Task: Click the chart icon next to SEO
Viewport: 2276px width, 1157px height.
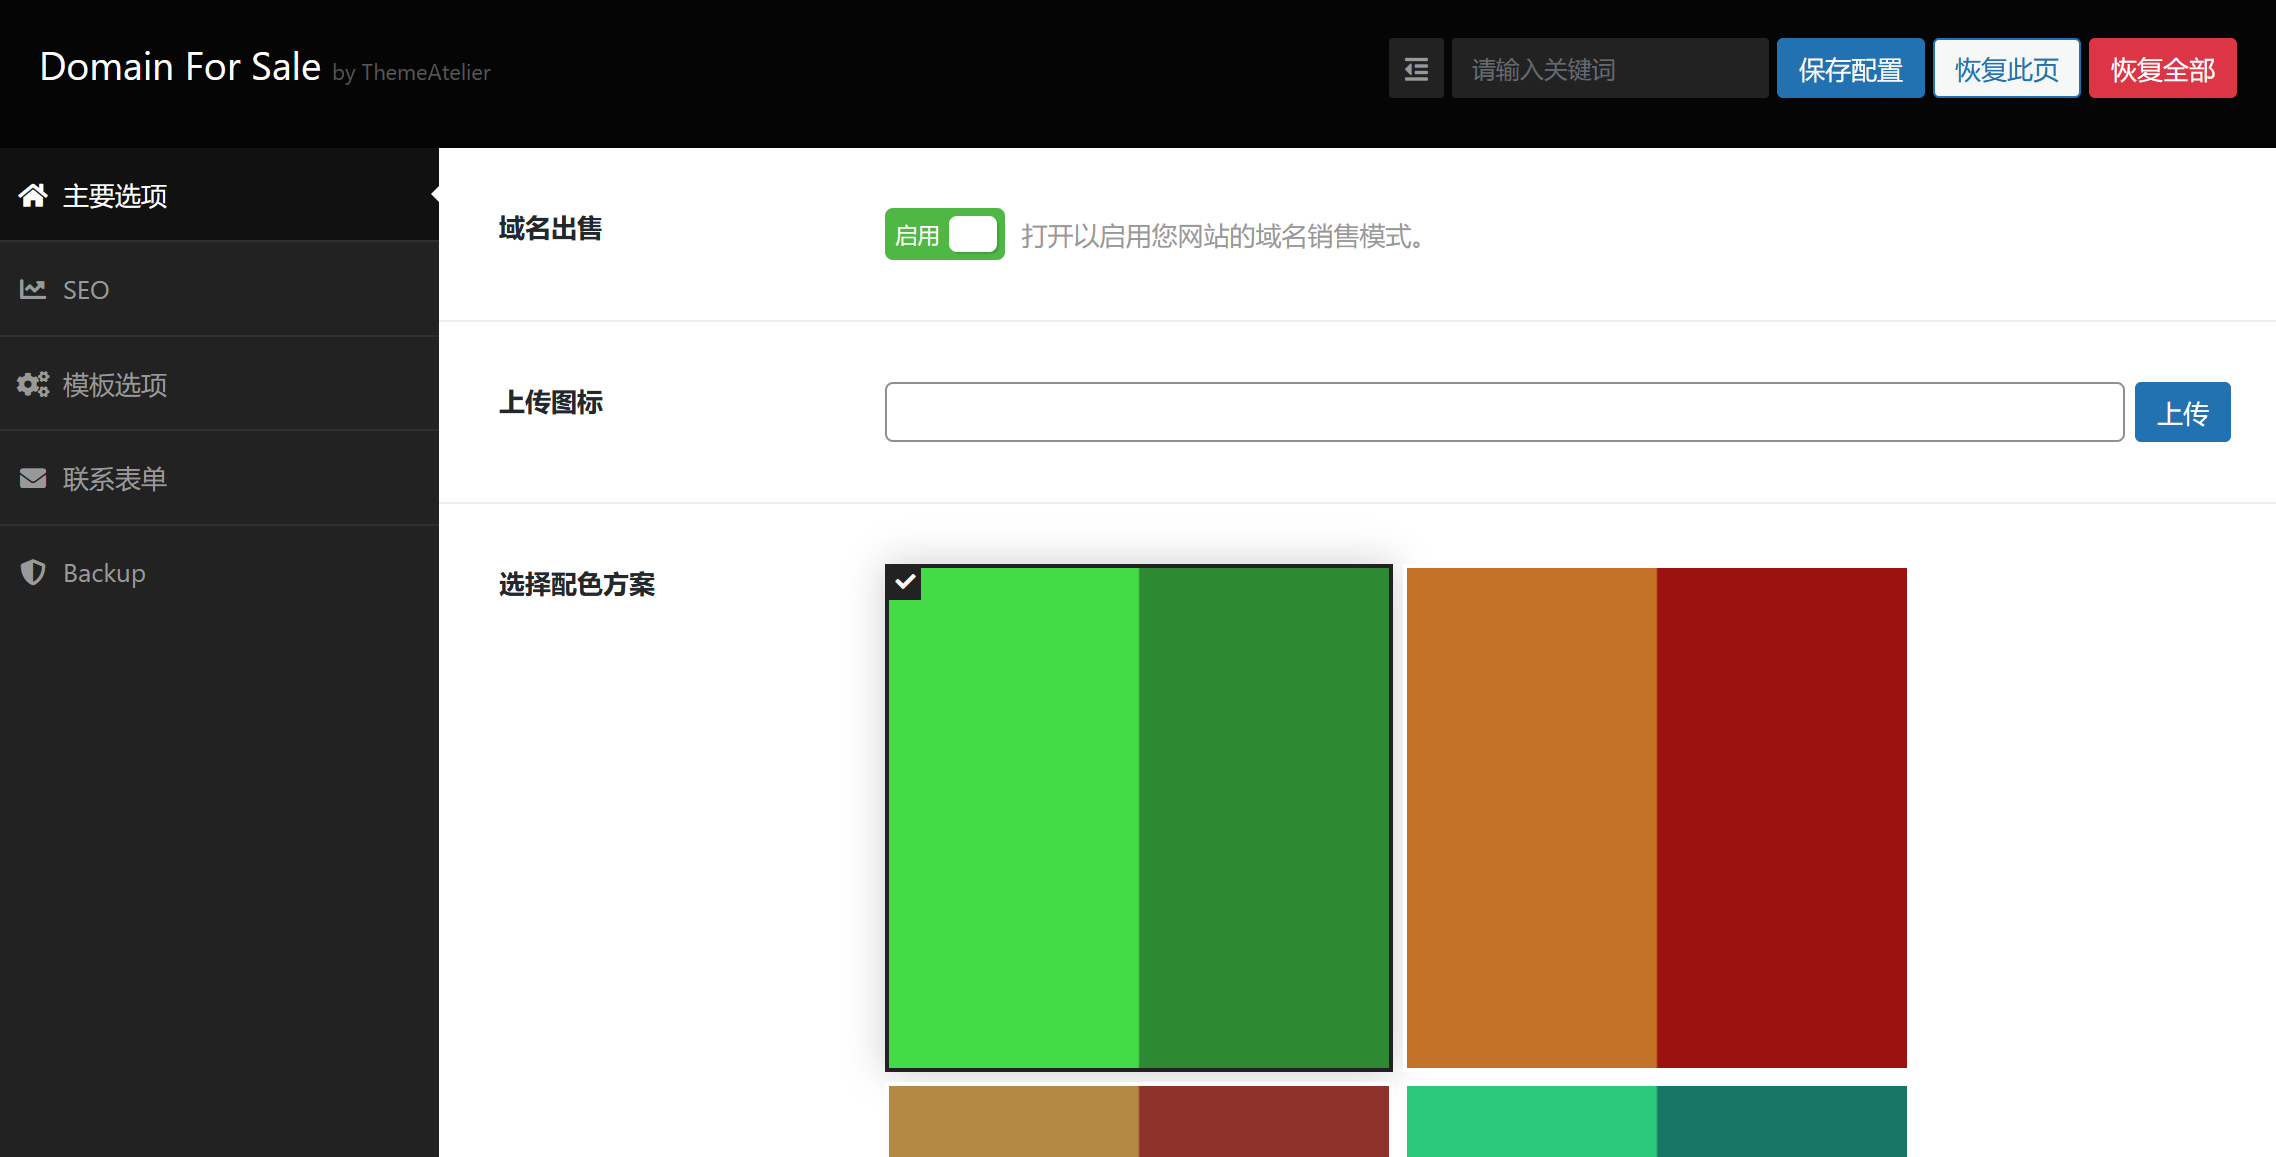Action: pyautogui.click(x=33, y=290)
